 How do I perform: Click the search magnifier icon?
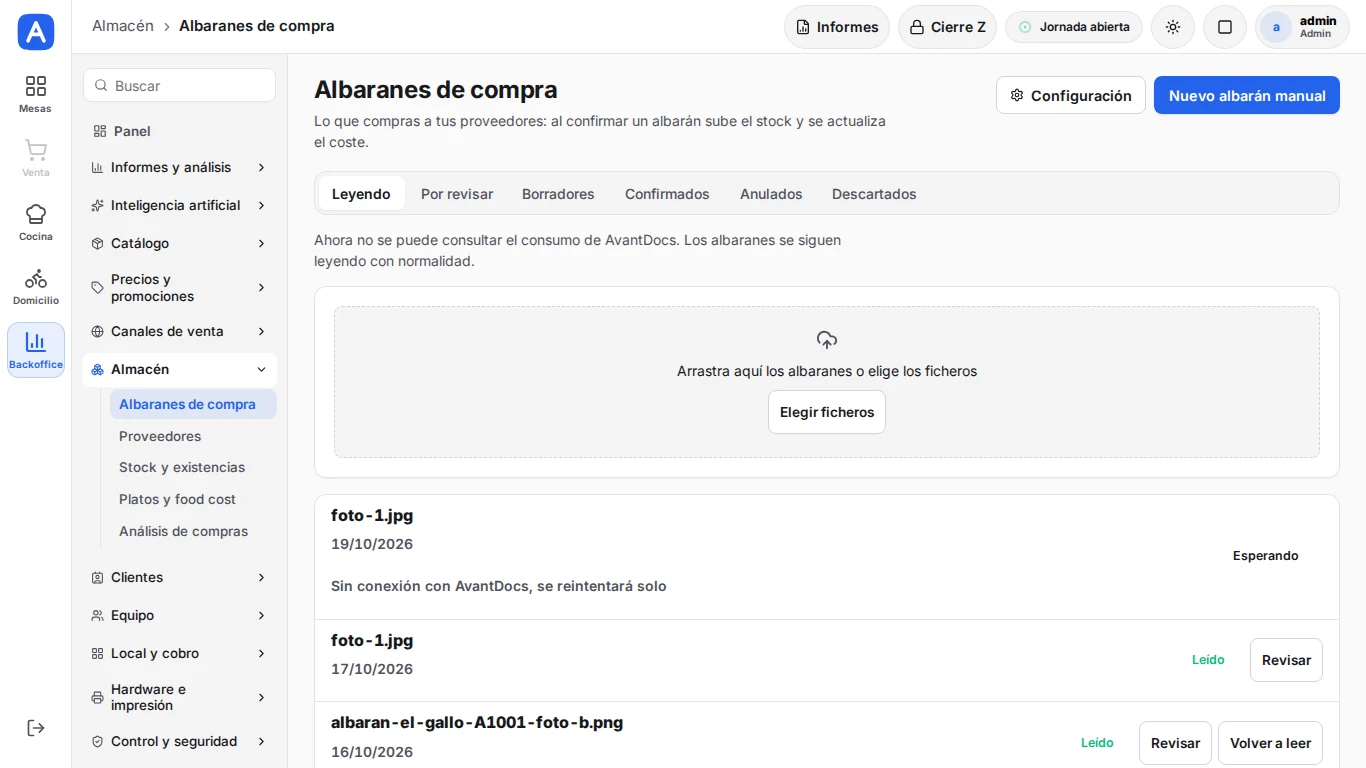101,86
